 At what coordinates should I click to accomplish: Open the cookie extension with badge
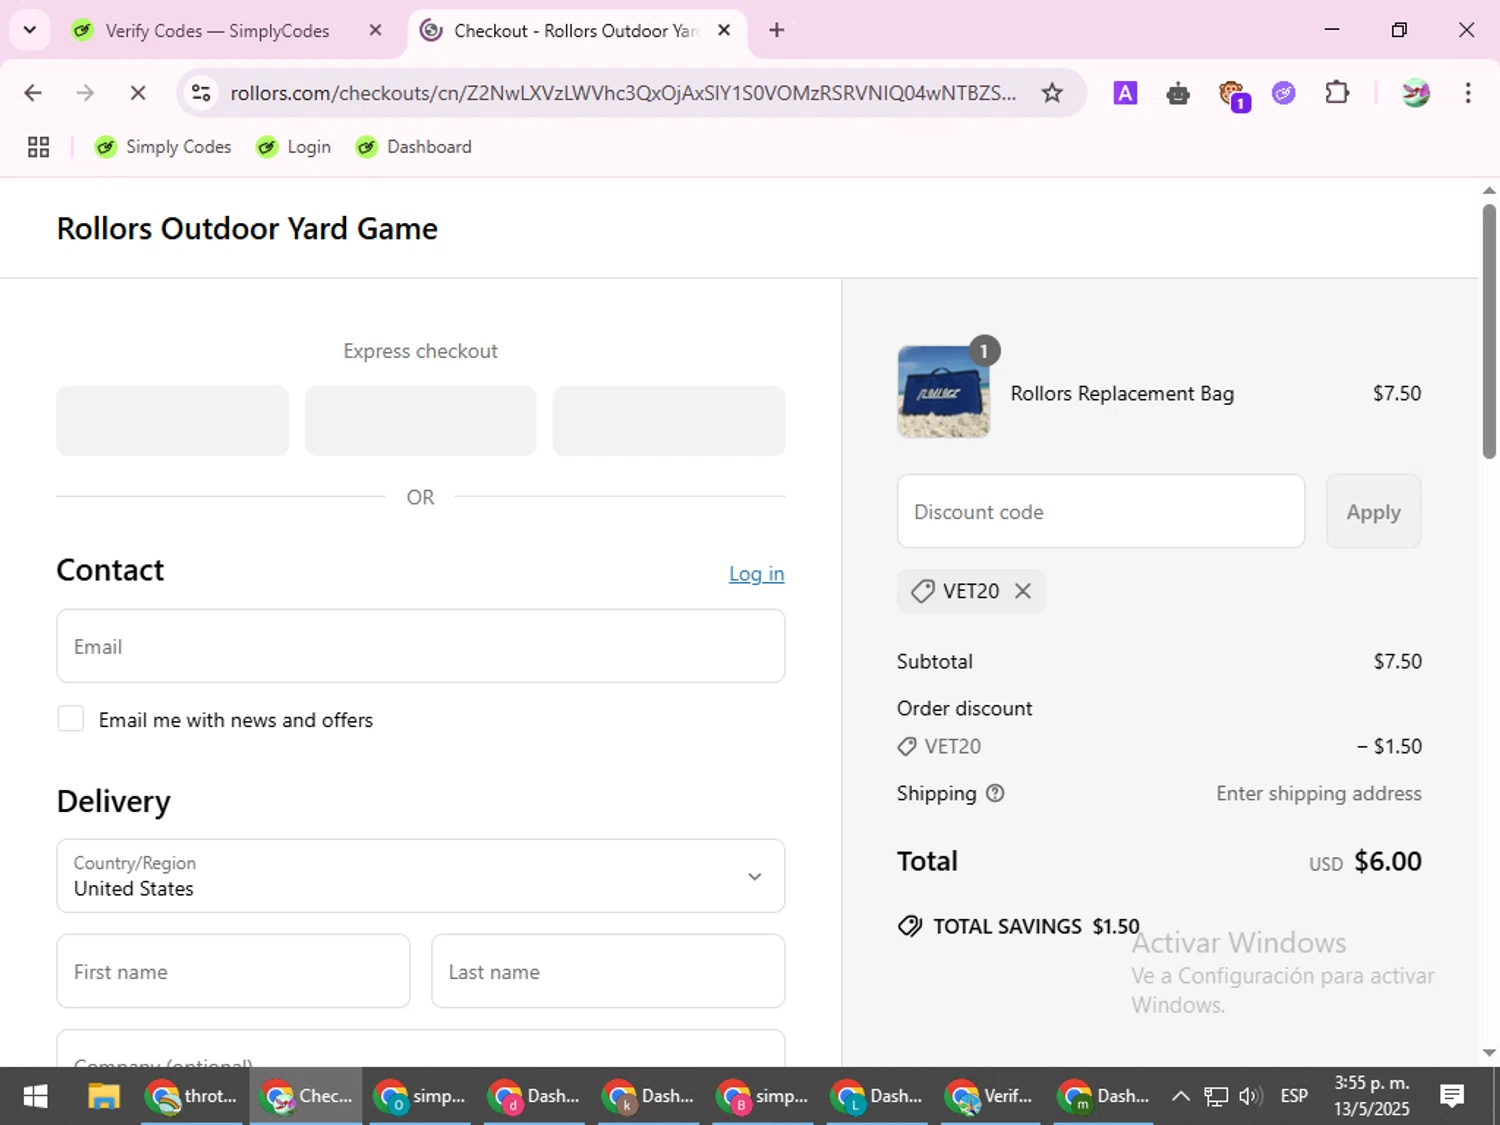coord(1233,94)
